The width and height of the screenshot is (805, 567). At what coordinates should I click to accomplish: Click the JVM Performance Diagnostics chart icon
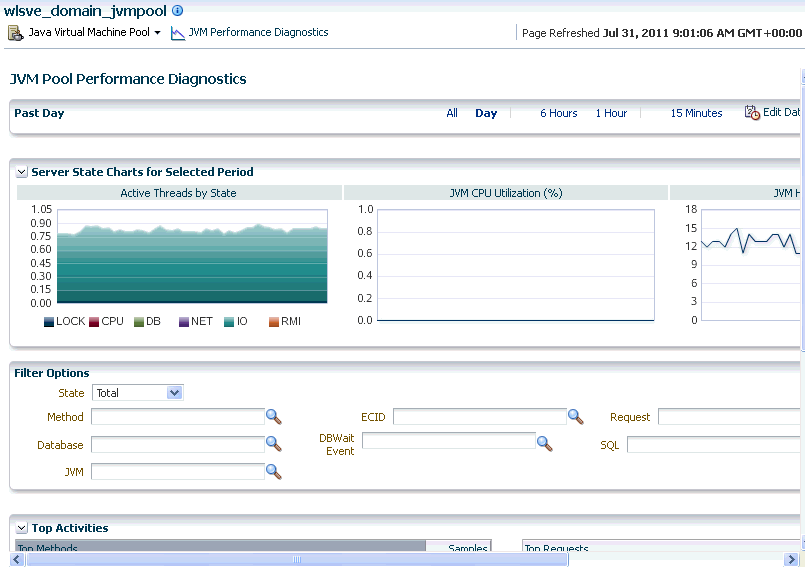click(x=178, y=33)
